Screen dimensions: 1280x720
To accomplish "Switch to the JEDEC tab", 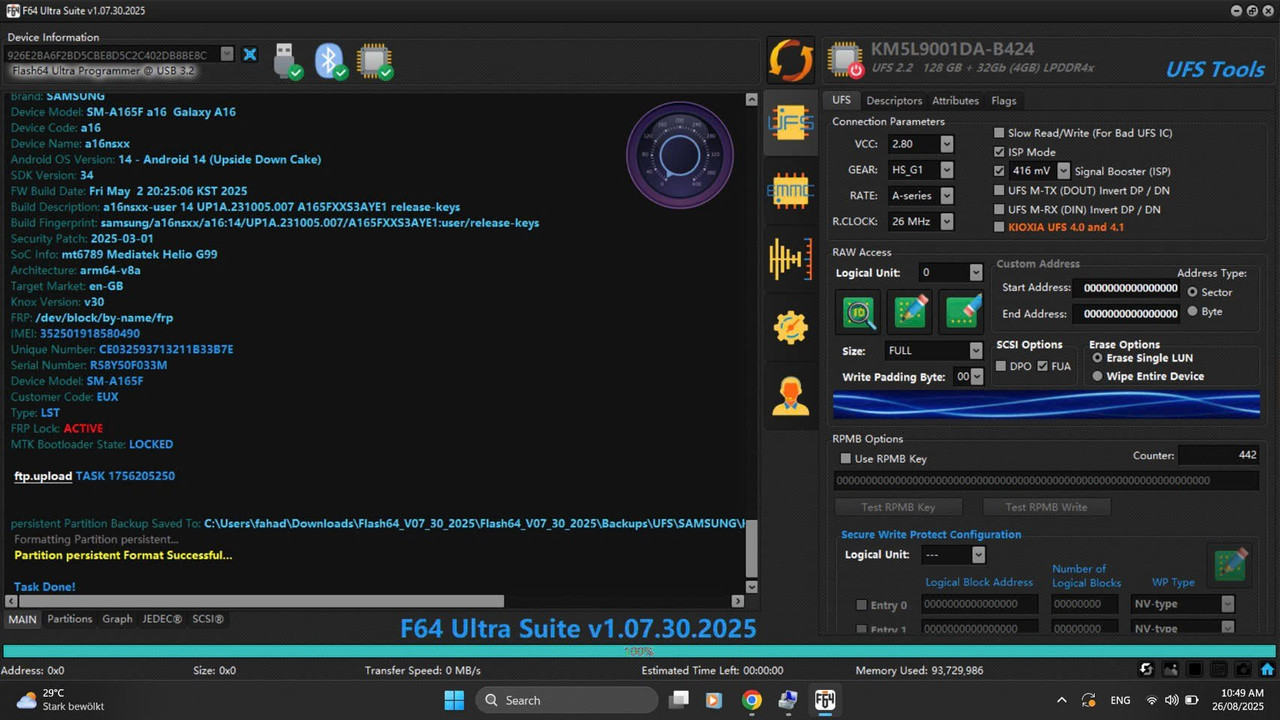I will pos(162,619).
